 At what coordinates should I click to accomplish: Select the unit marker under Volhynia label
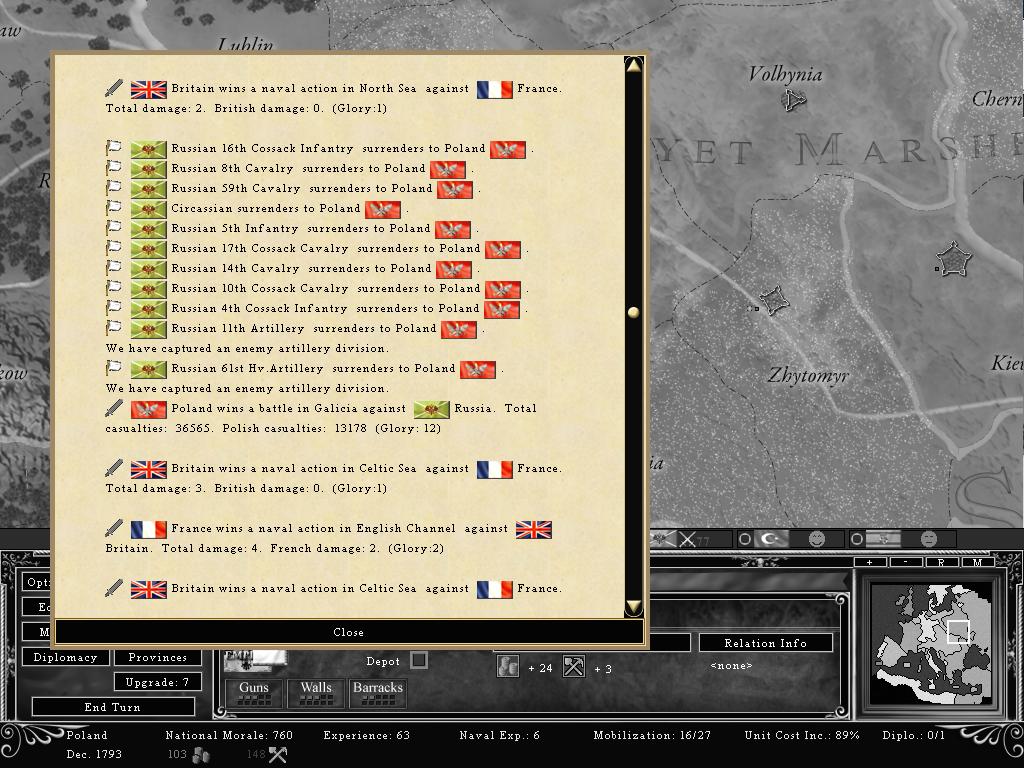[793, 101]
